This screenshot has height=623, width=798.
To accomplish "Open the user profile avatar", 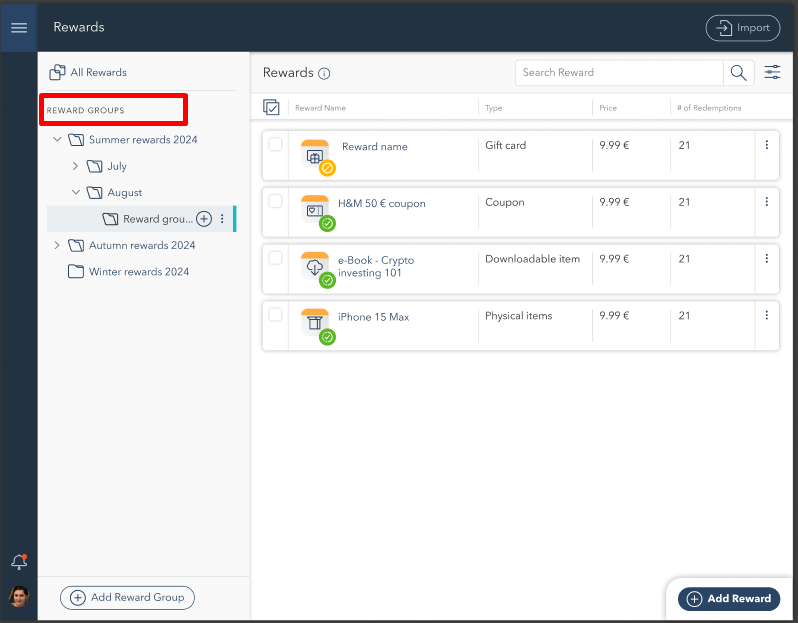I will pos(19,597).
